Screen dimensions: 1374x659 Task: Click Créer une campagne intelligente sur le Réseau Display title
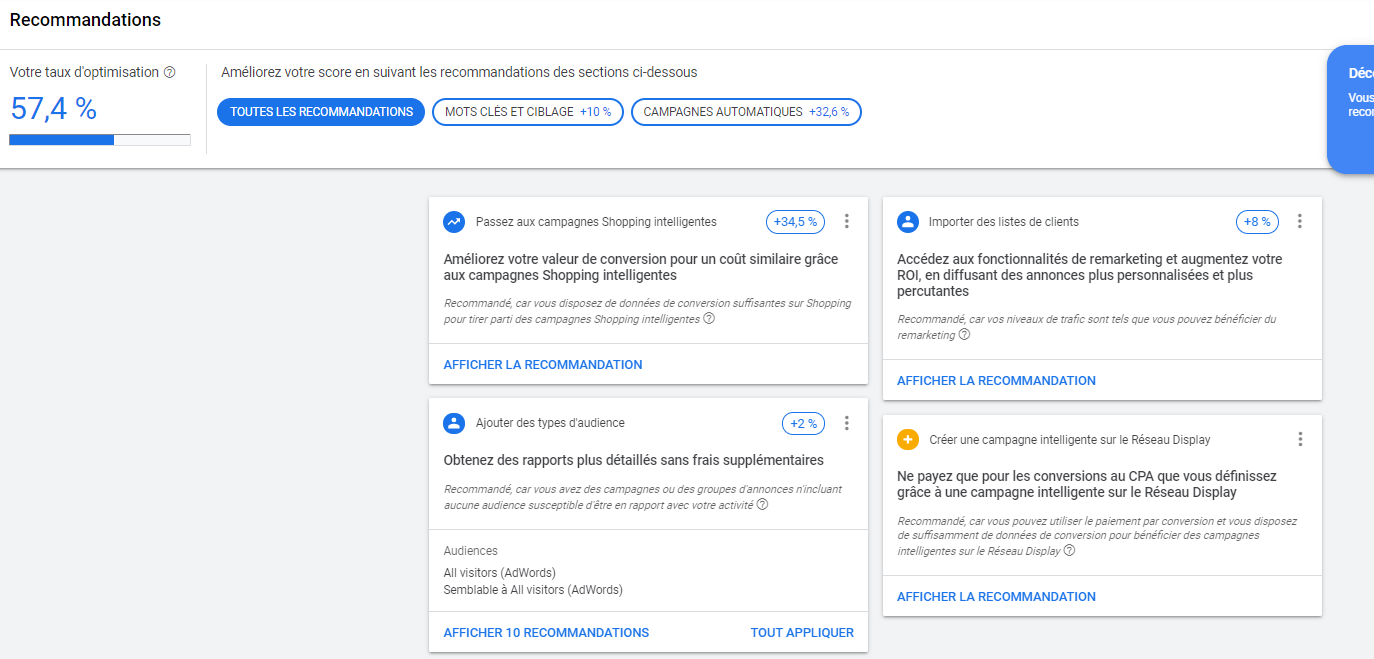point(1070,439)
